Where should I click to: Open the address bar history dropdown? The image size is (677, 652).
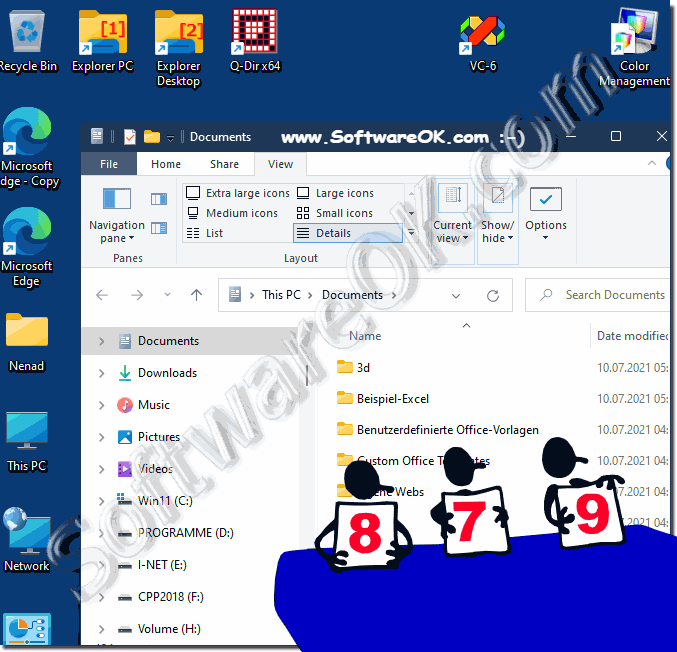click(x=456, y=296)
